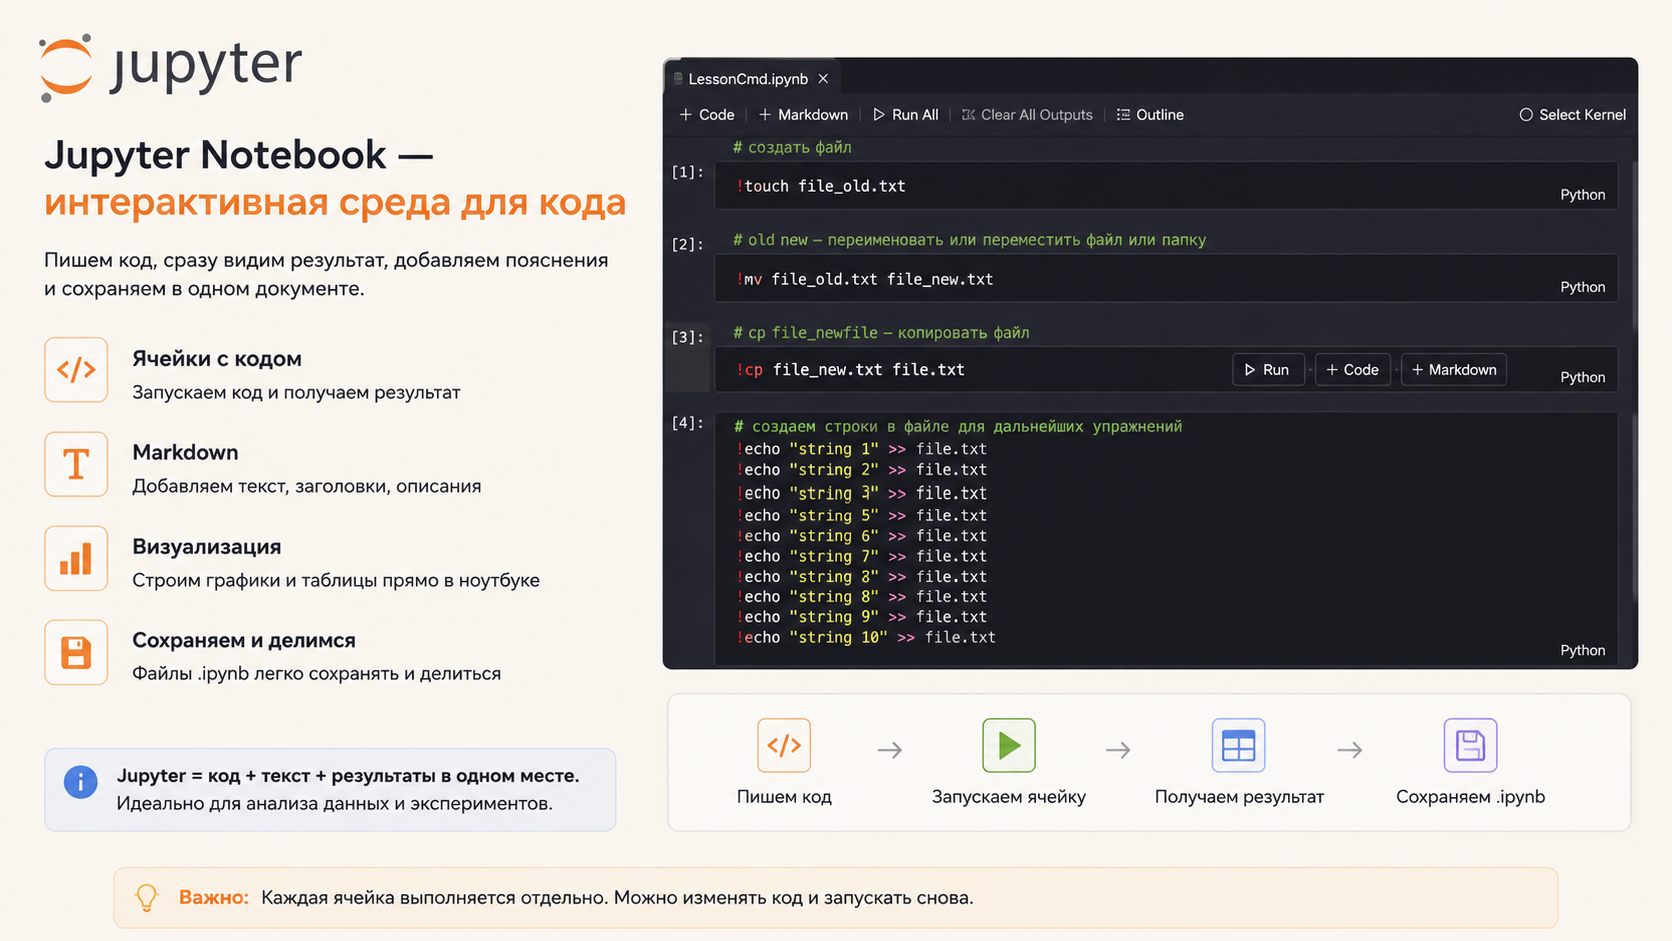Click the + Markdown button in cell 3
This screenshot has height=941, width=1672.
tap(1454, 370)
